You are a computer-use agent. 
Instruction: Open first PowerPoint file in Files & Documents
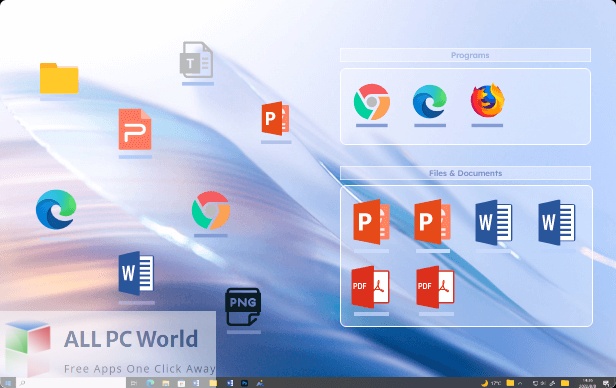[x=371, y=221]
